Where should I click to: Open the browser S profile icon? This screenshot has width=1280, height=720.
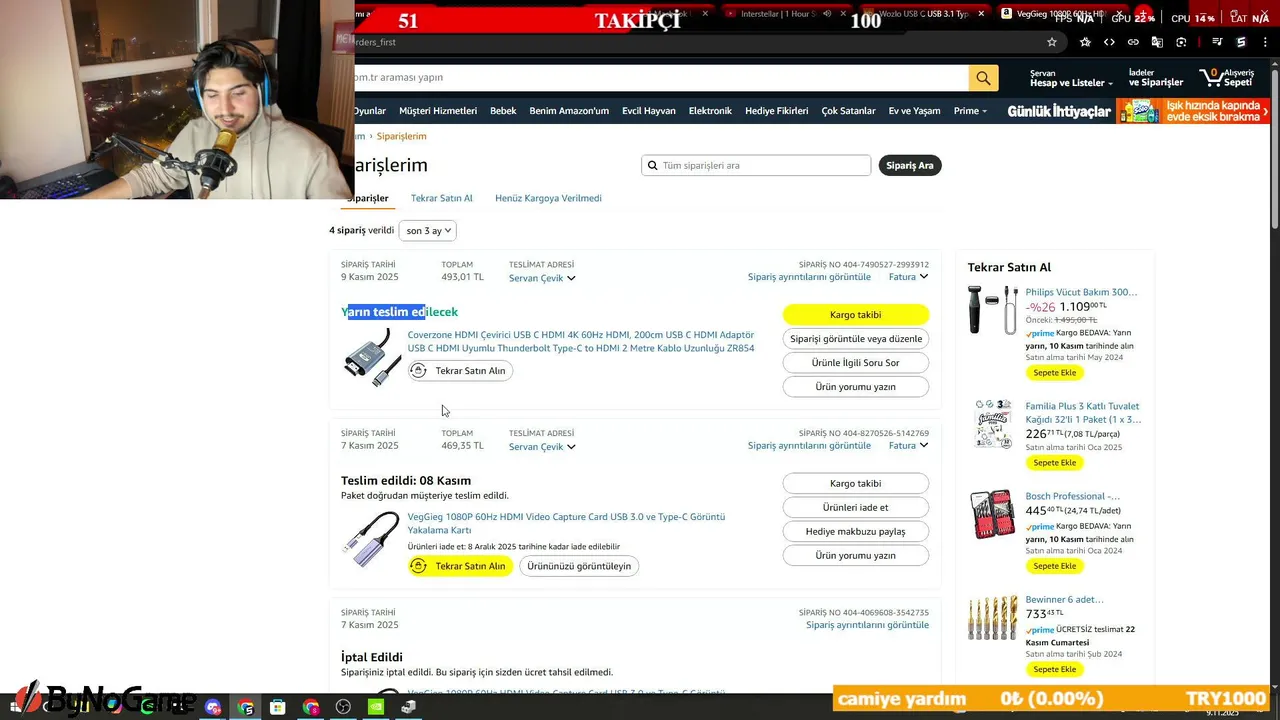(x=1241, y=42)
